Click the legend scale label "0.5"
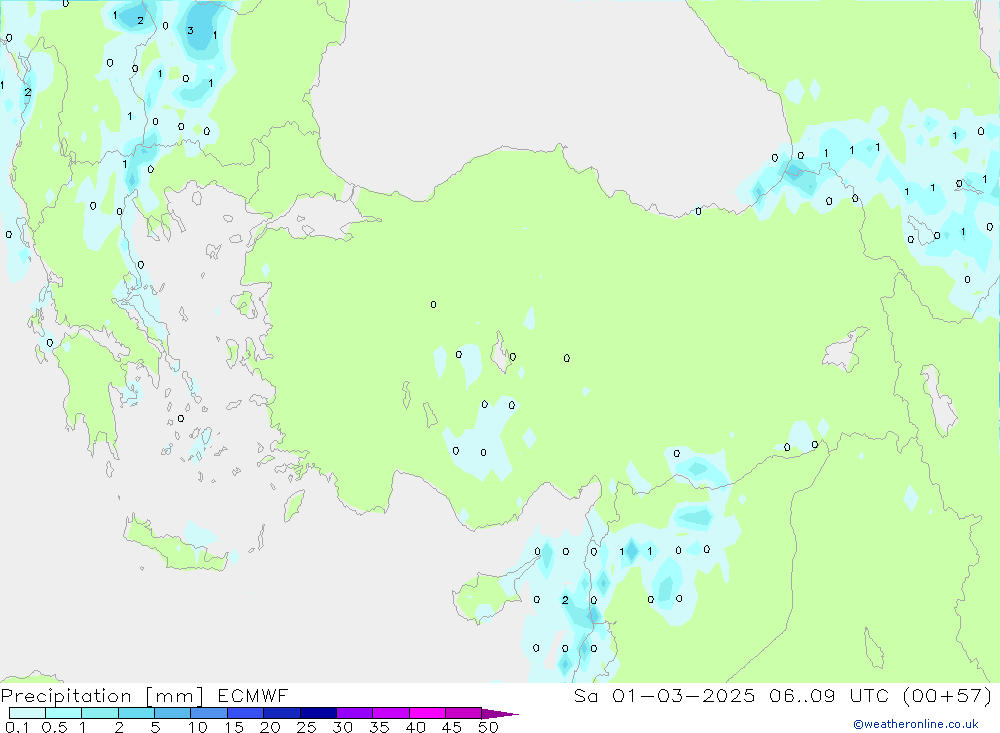The width and height of the screenshot is (1000, 733). pos(54,727)
